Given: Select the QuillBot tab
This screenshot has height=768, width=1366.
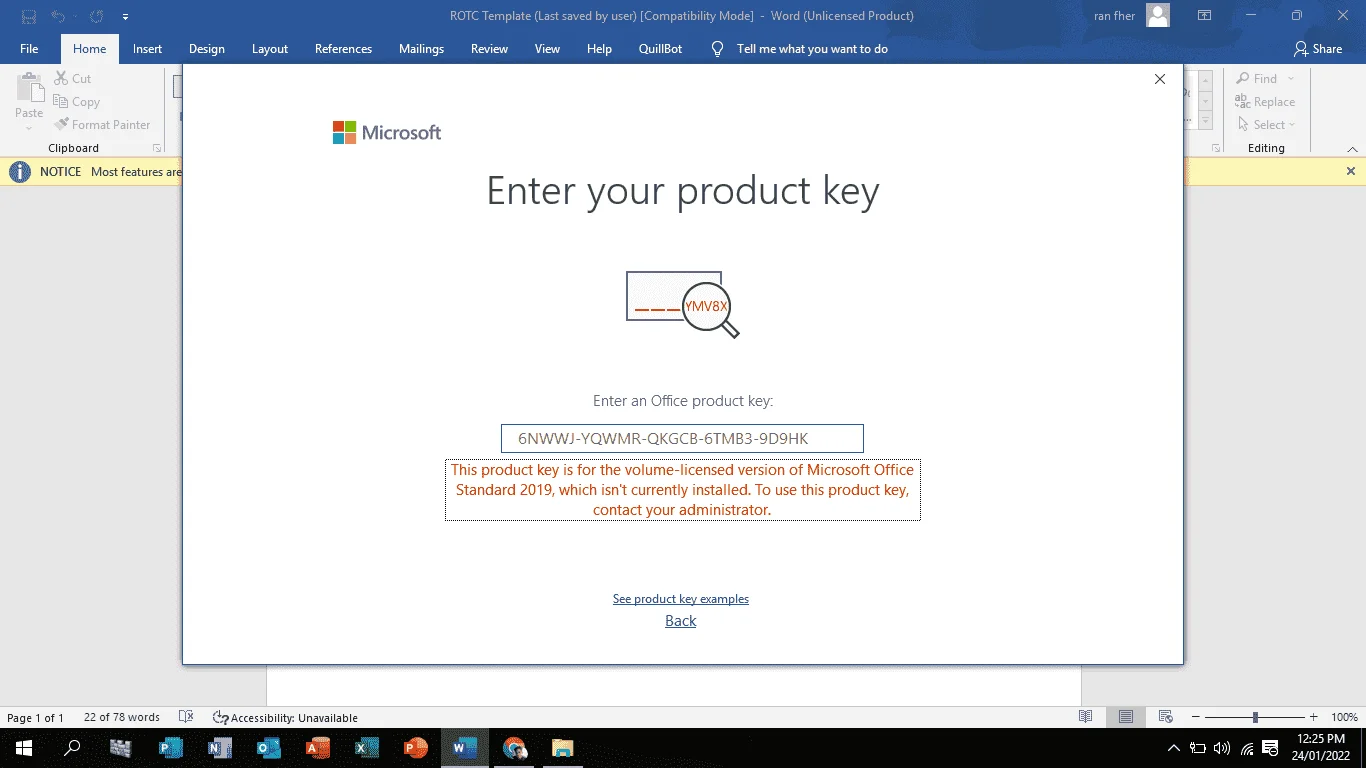Looking at the screenshot, I should tap(660, 49).
